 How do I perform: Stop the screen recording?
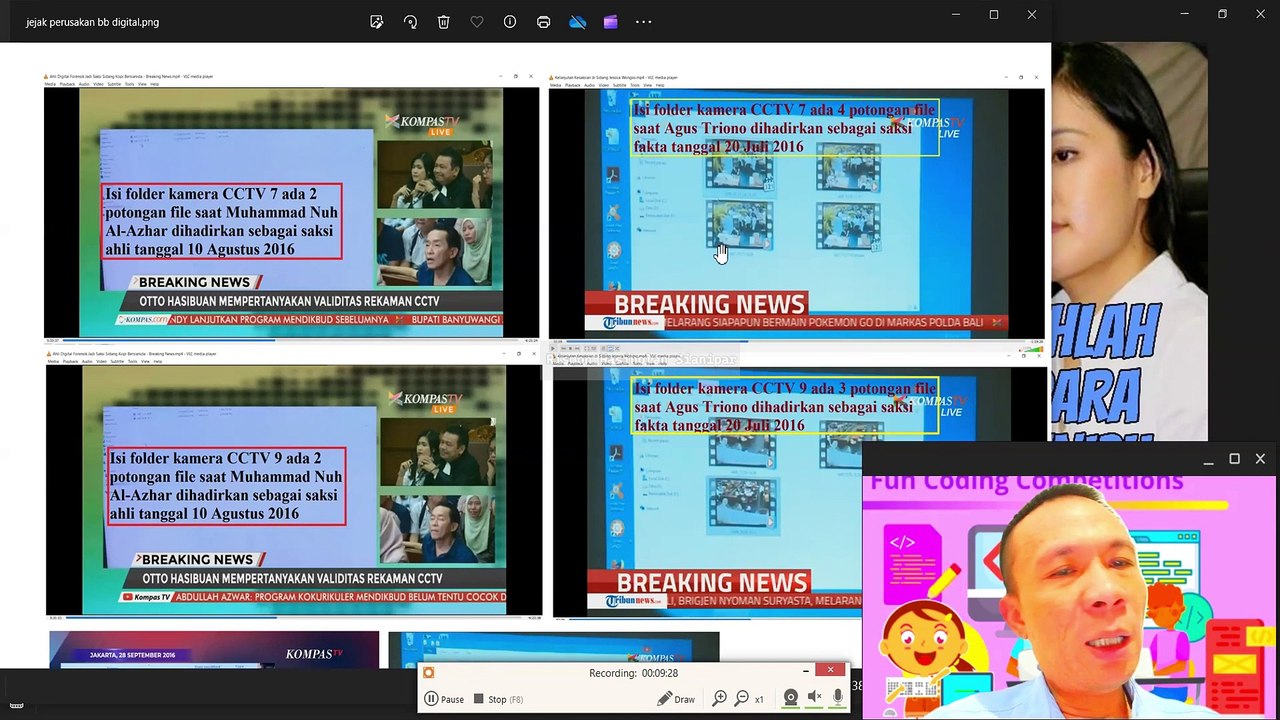(x=498, y=699)
